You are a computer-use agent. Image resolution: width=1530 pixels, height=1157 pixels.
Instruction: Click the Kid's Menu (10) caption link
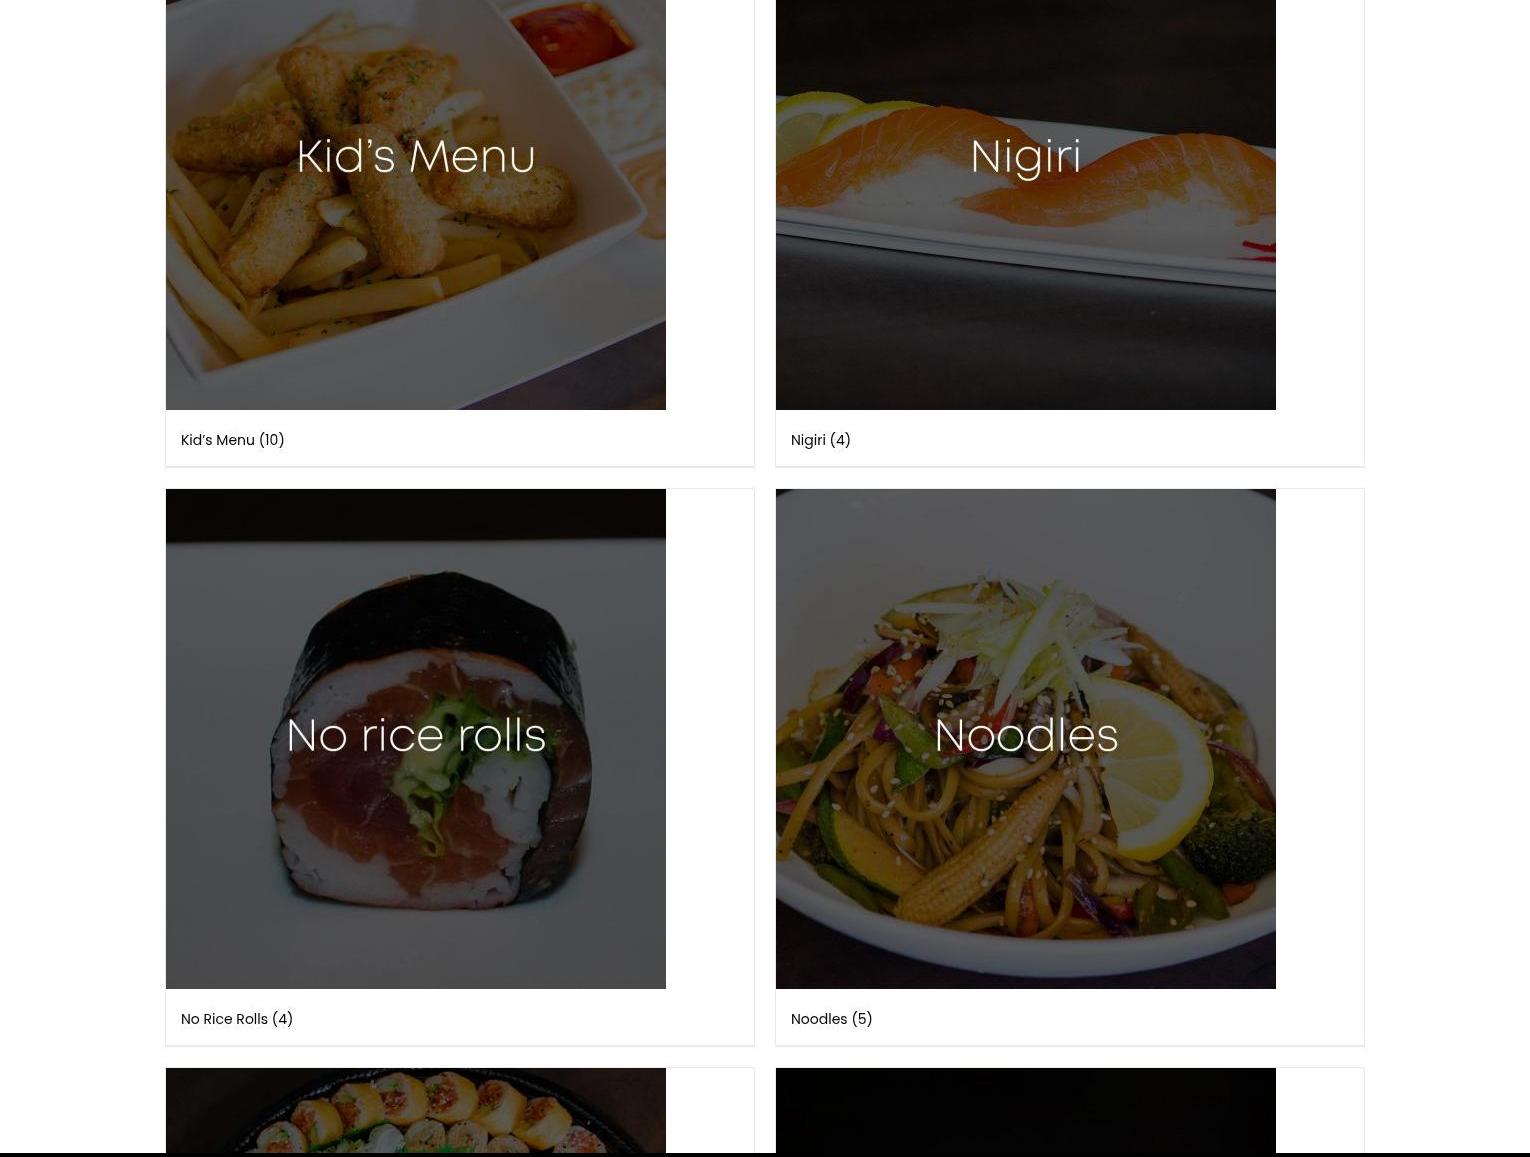click(x=232, y=440)
